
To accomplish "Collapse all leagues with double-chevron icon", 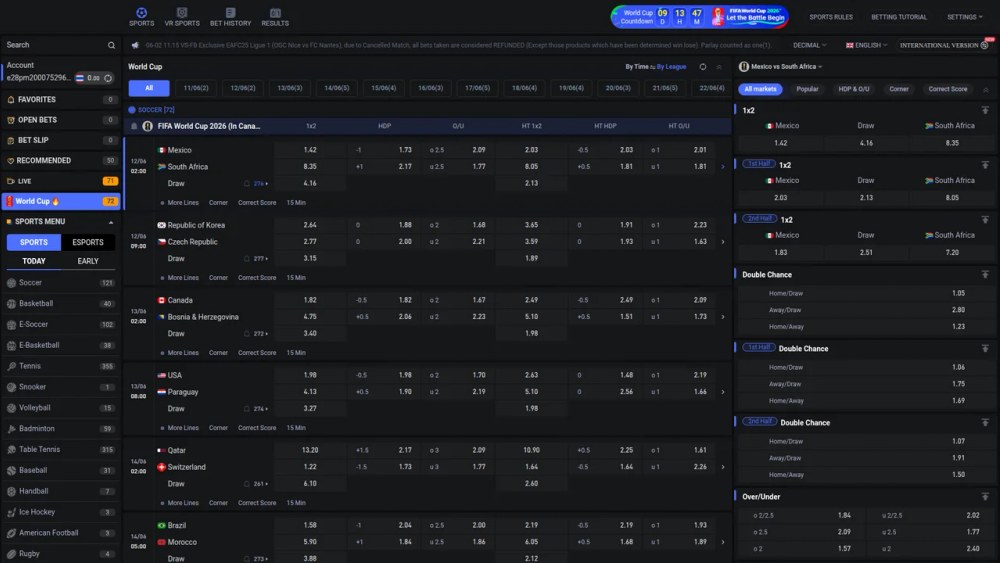I will tap(719, 67).
